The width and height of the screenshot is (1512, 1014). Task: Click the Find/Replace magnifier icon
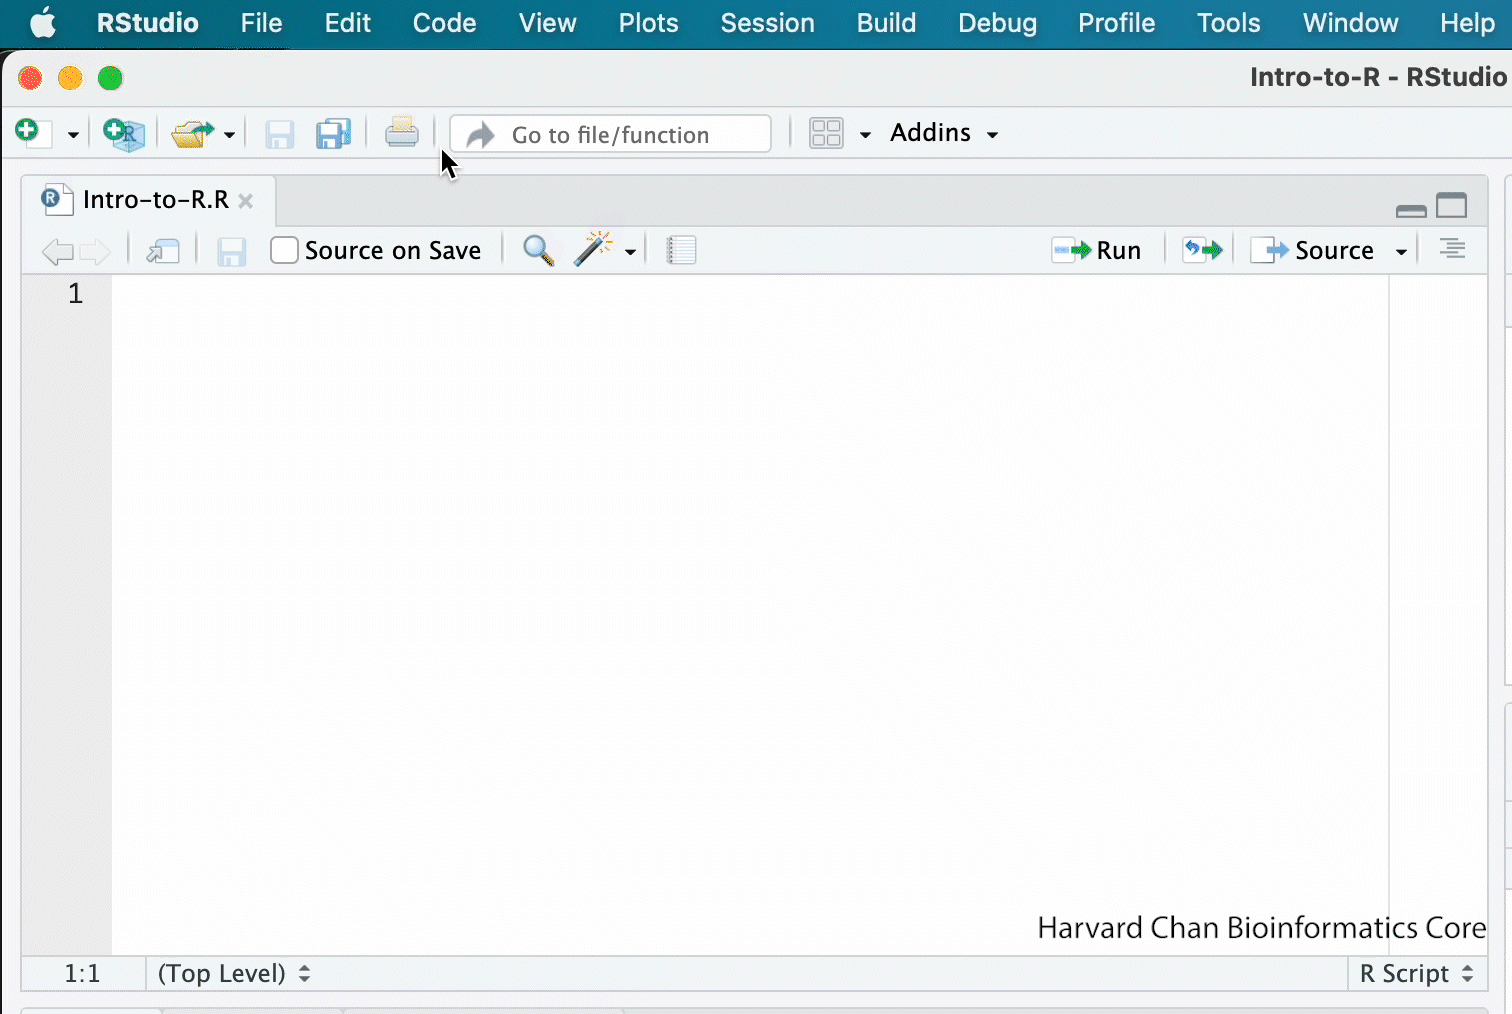538,250
